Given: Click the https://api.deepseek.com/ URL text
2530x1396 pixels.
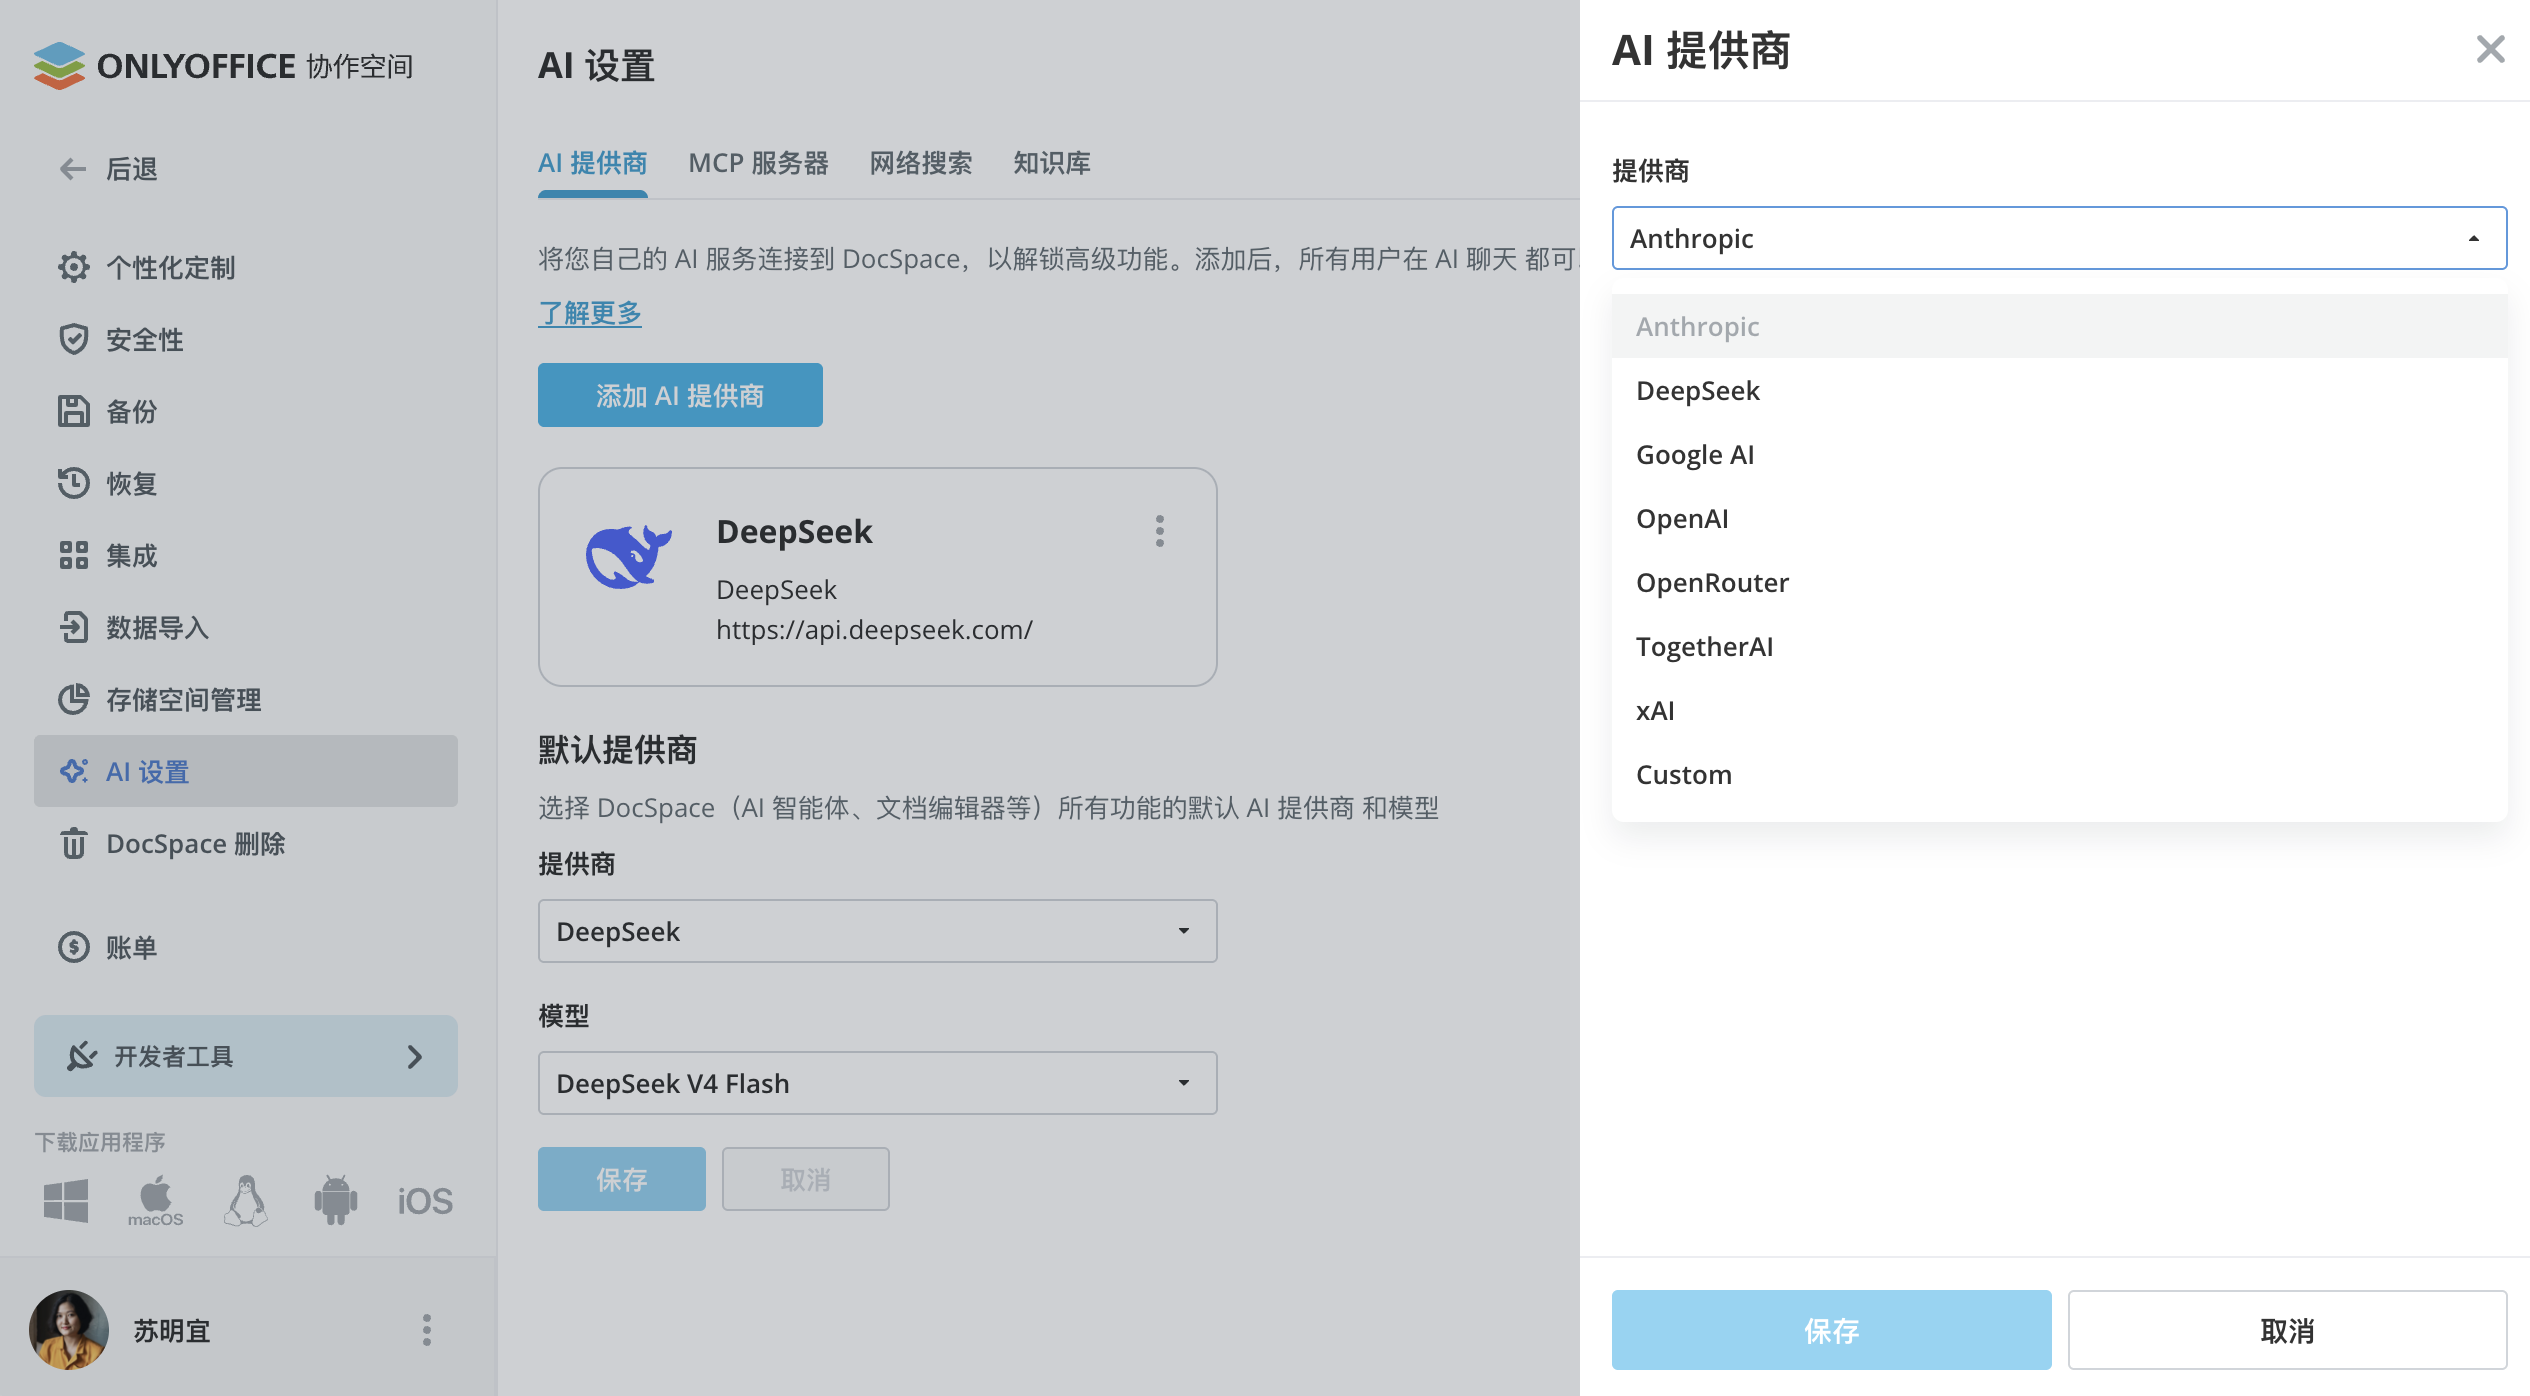Looking at the screenshot, I should (x=874, y=629).
